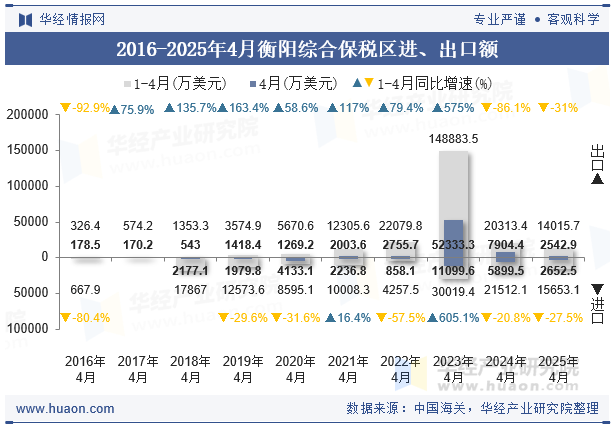Click the blue triangle beside 605.1%
The height and width of the screenshot is (427, 615).
coord(433,318)
